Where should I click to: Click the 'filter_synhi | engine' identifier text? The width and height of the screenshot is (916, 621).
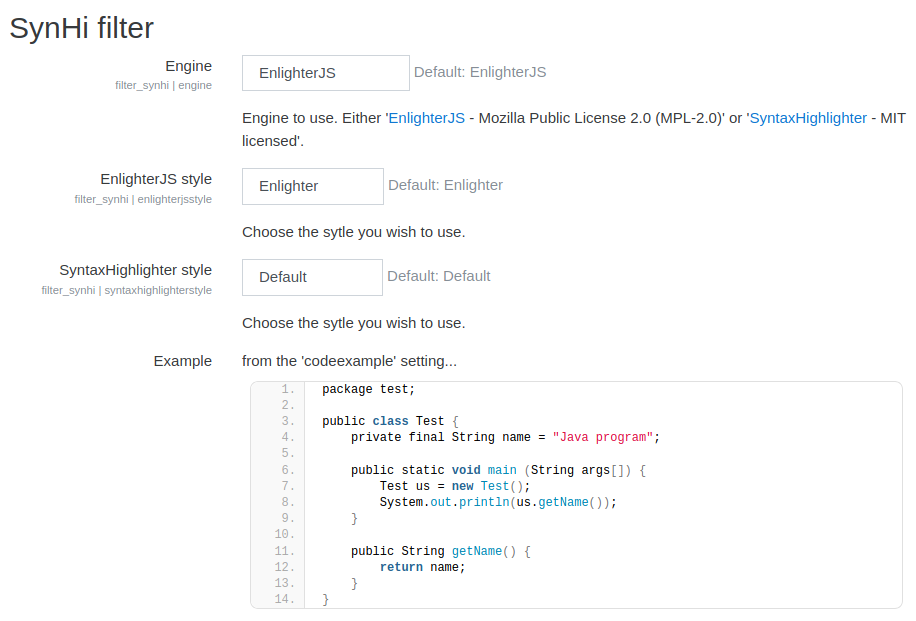(164, 85)
